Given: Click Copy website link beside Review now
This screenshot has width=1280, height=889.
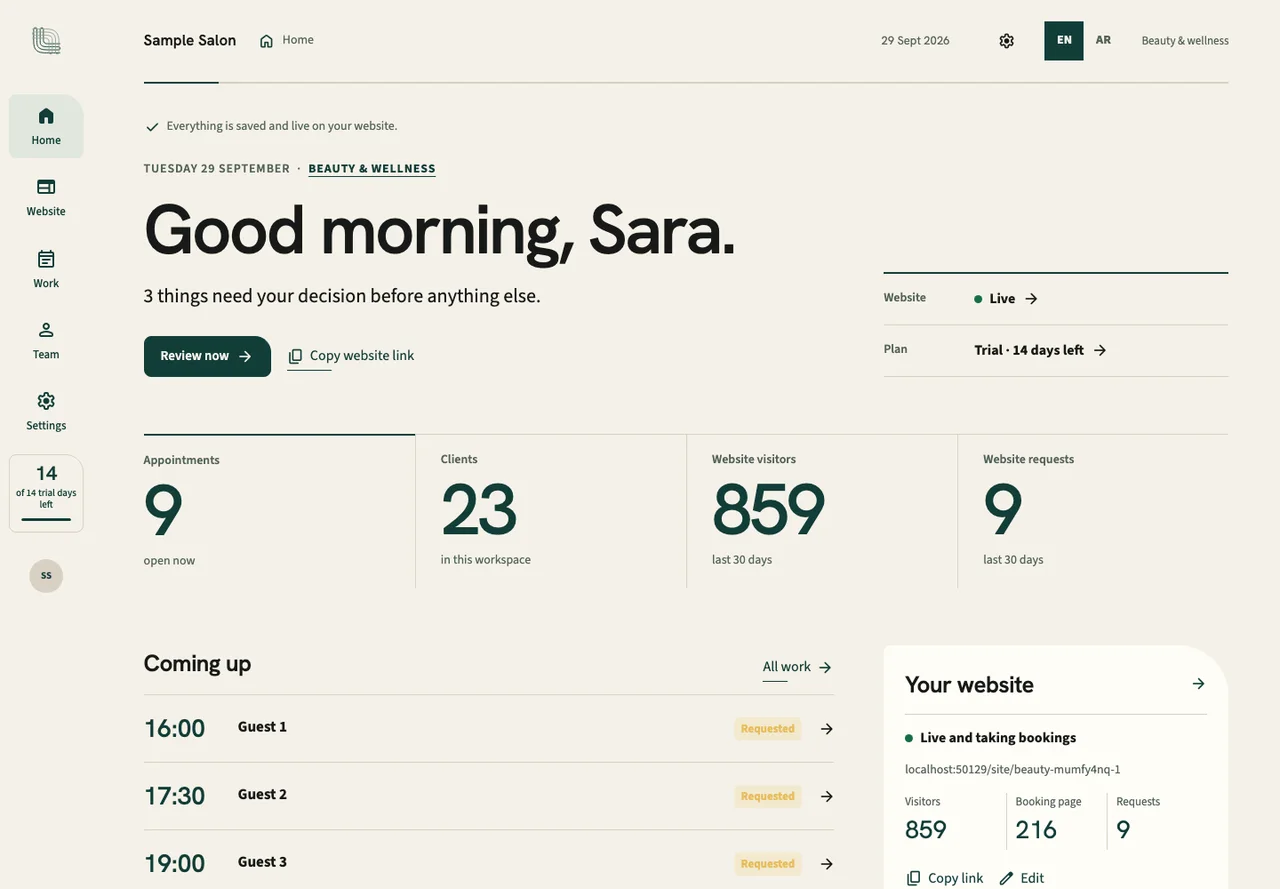Looking at the screenshot, I should (351, 356).
